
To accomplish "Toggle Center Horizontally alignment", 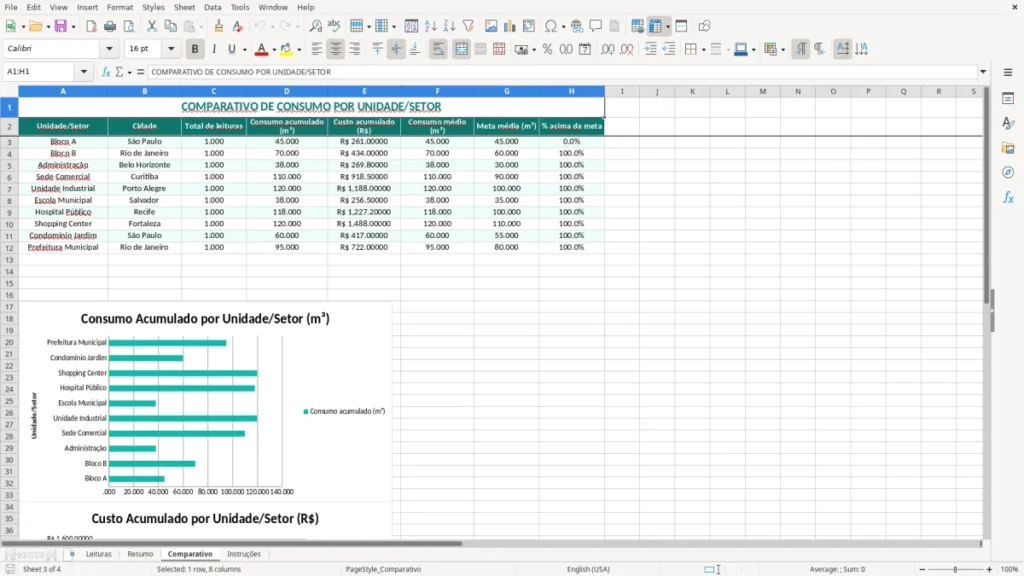I will pyautogui.click(x=336, y=49).
